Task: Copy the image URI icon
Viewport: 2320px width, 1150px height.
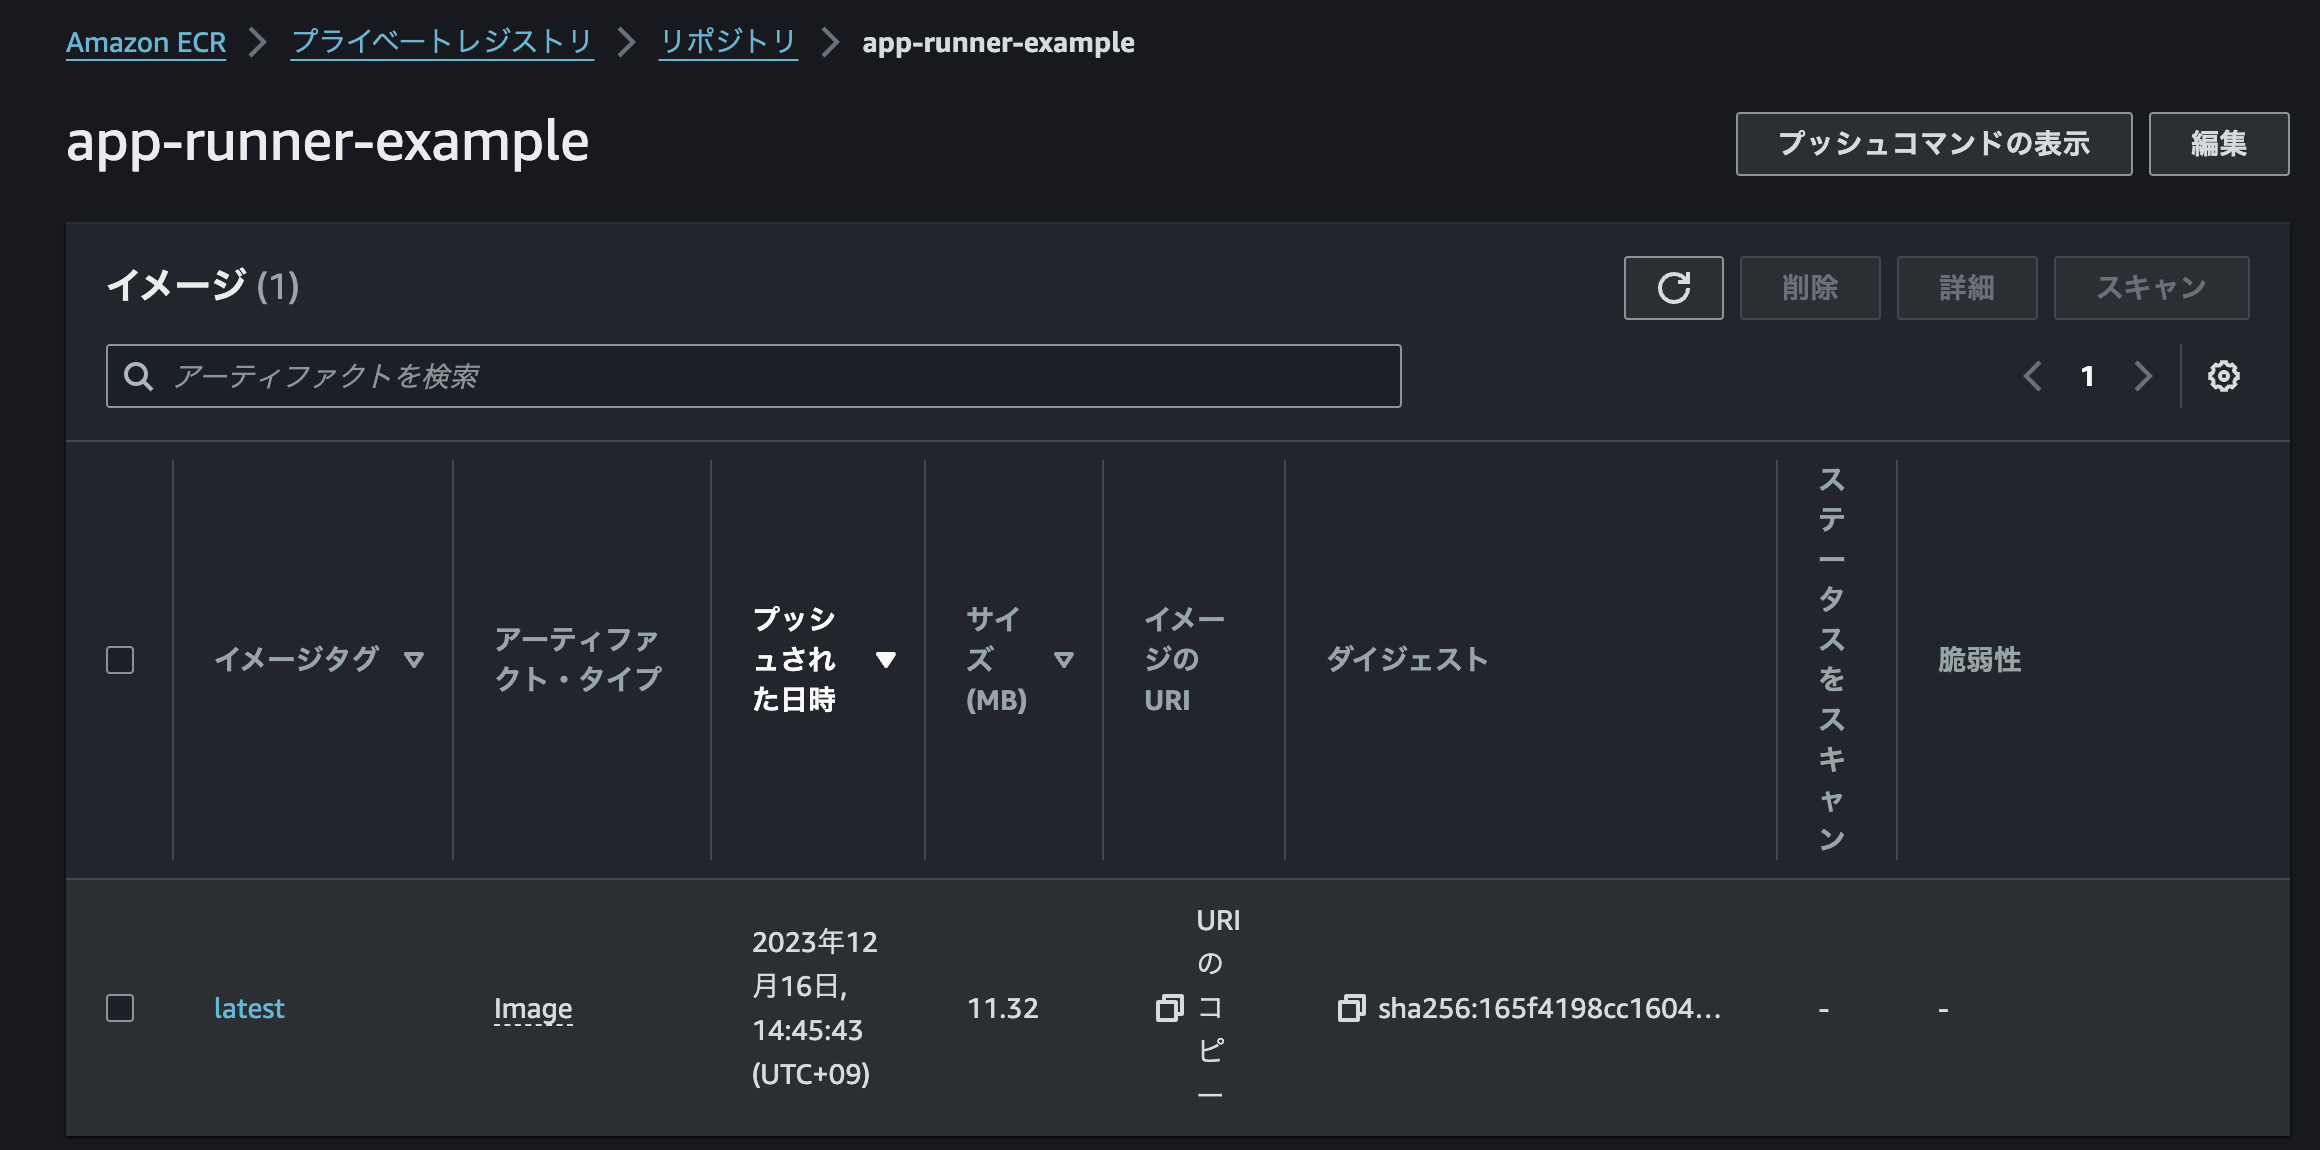Action: pyautogui.click(x=1169, y=1008)
